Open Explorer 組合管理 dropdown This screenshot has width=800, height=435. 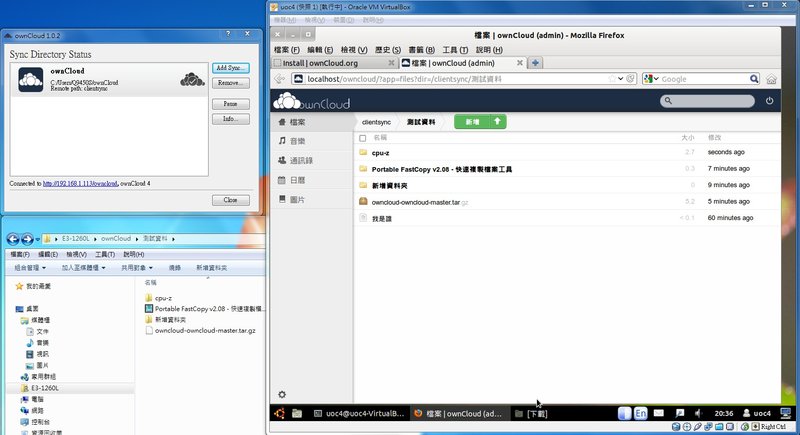click(x=30, y=268)
